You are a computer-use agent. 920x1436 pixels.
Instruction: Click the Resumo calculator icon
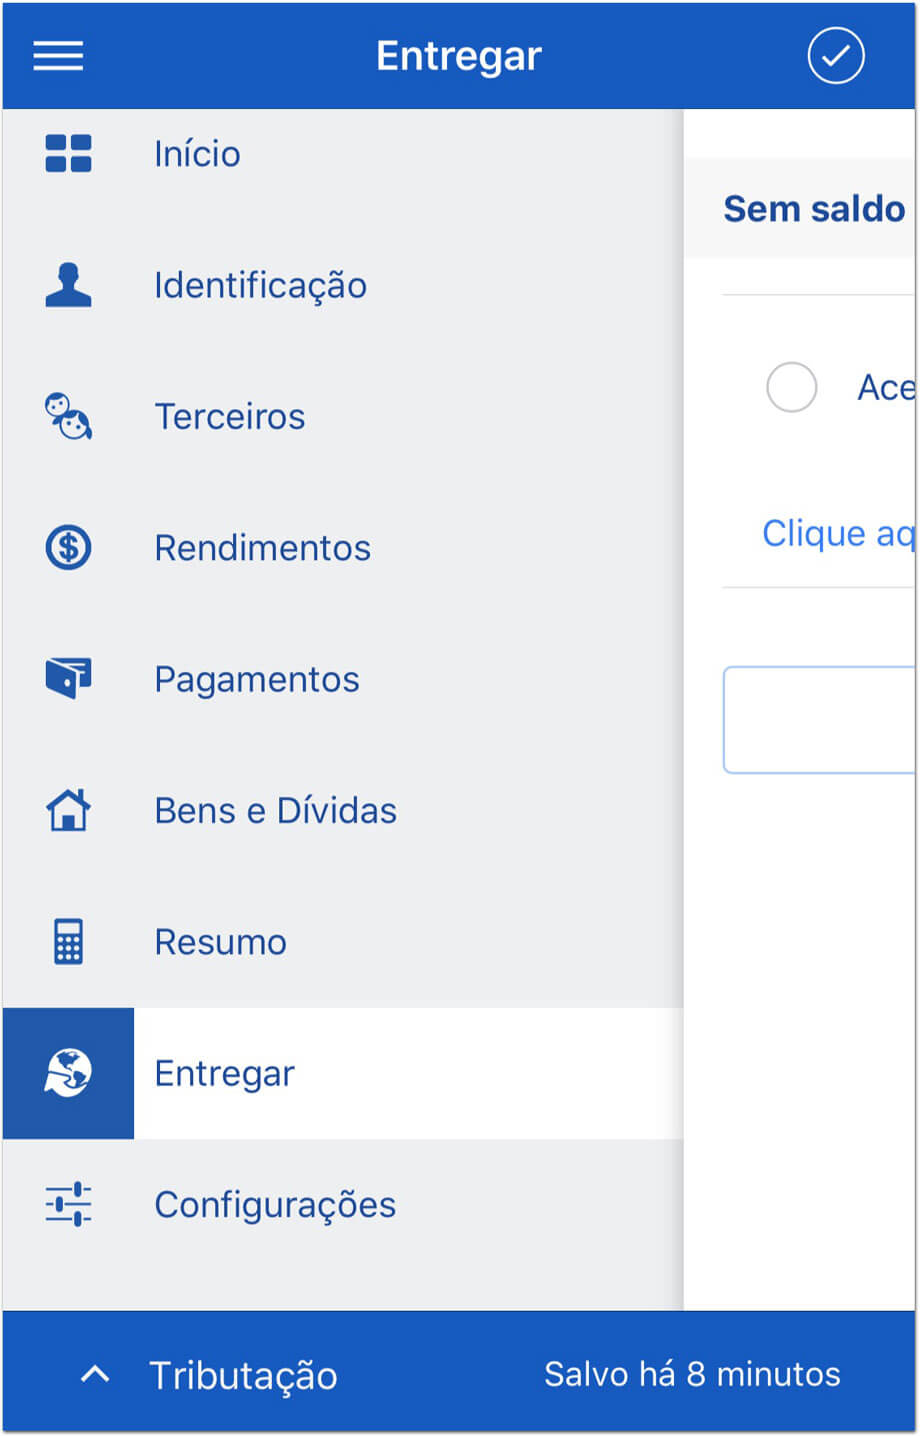point(68,942)
